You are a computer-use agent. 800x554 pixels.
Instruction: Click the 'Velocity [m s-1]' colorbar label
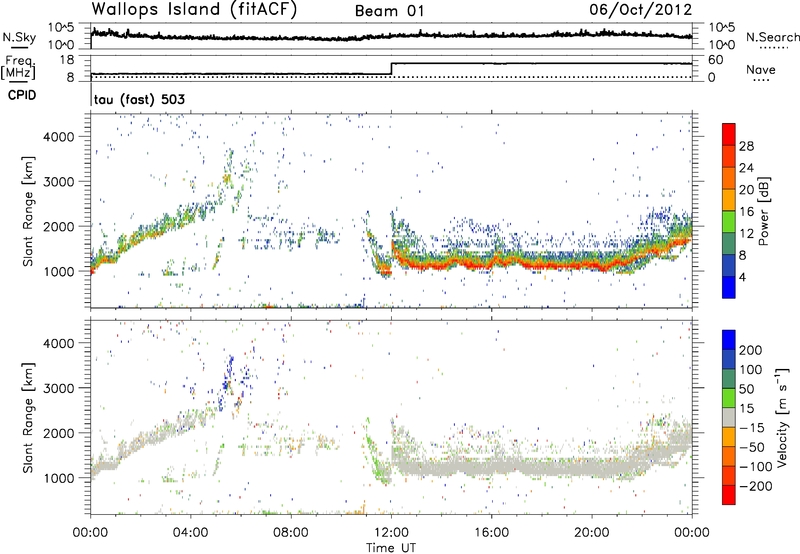point(781,417)
